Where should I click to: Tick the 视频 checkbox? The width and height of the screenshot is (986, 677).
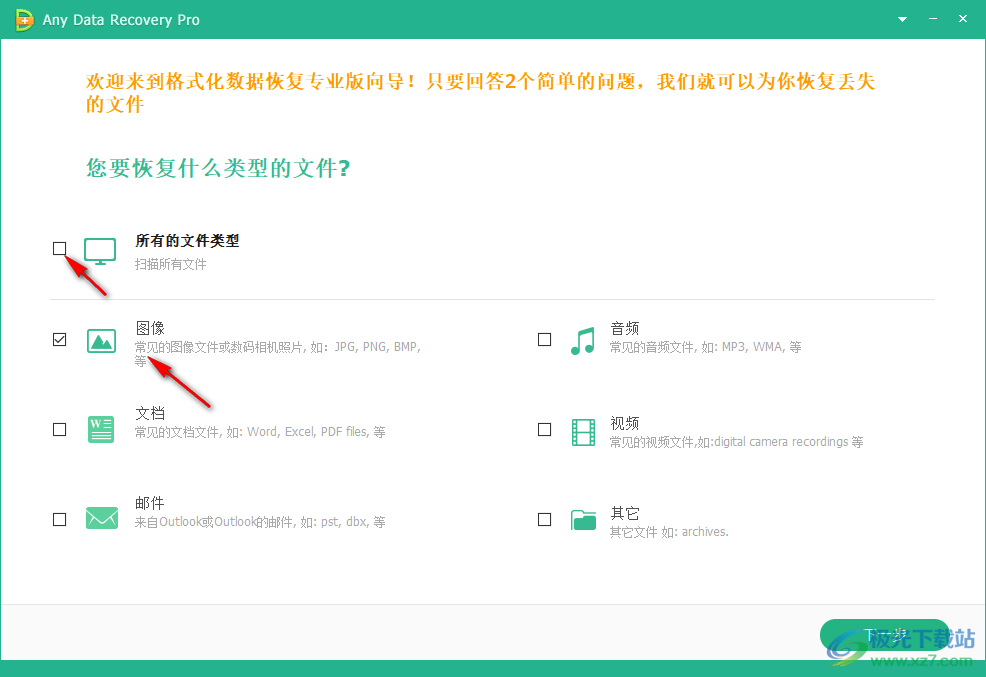pos(545,430)
